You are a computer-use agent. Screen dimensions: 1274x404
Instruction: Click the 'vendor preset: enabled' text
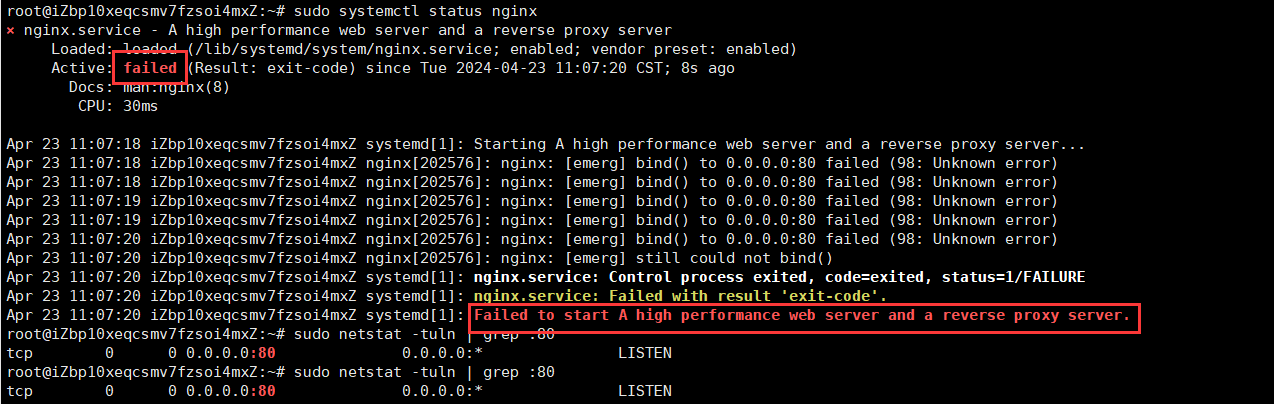[x=689, y=49]
